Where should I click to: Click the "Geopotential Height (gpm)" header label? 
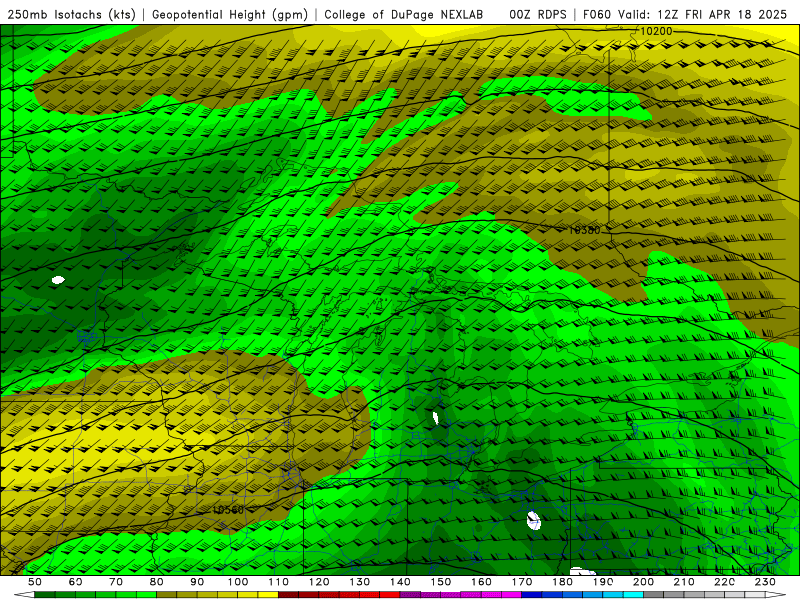coord(230,14)
